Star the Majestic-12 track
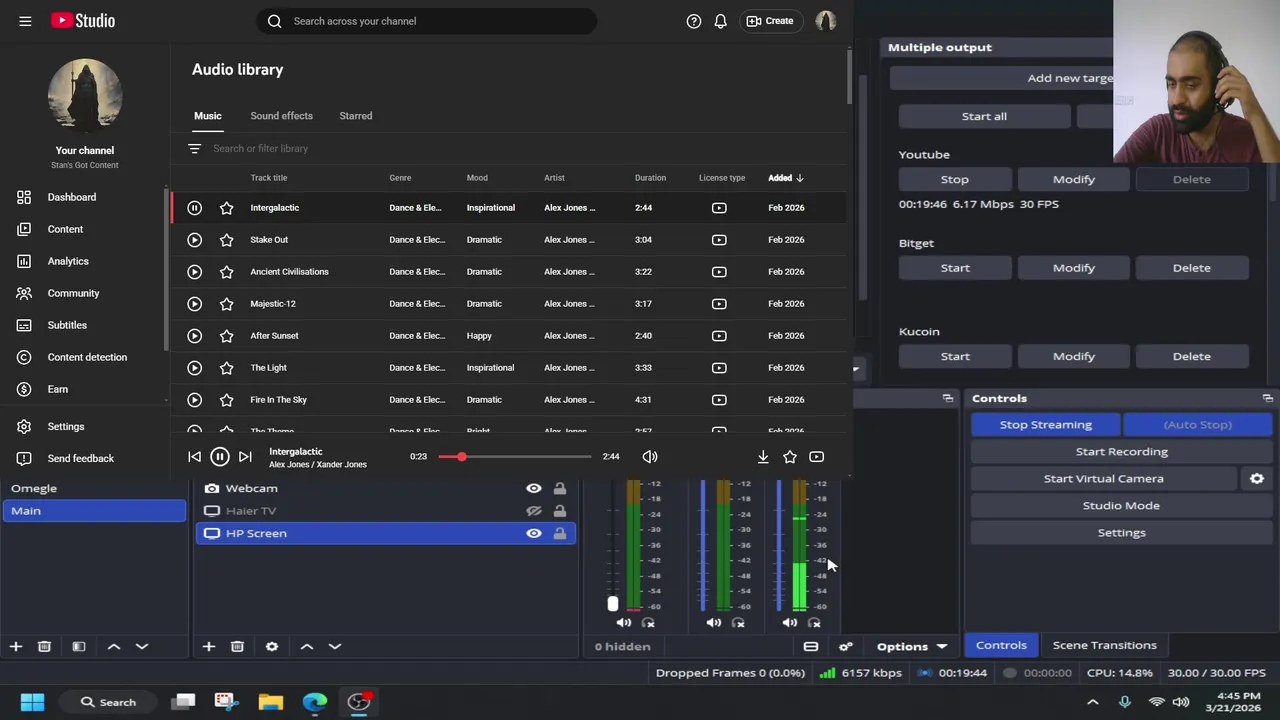 (x=227, y=304)
